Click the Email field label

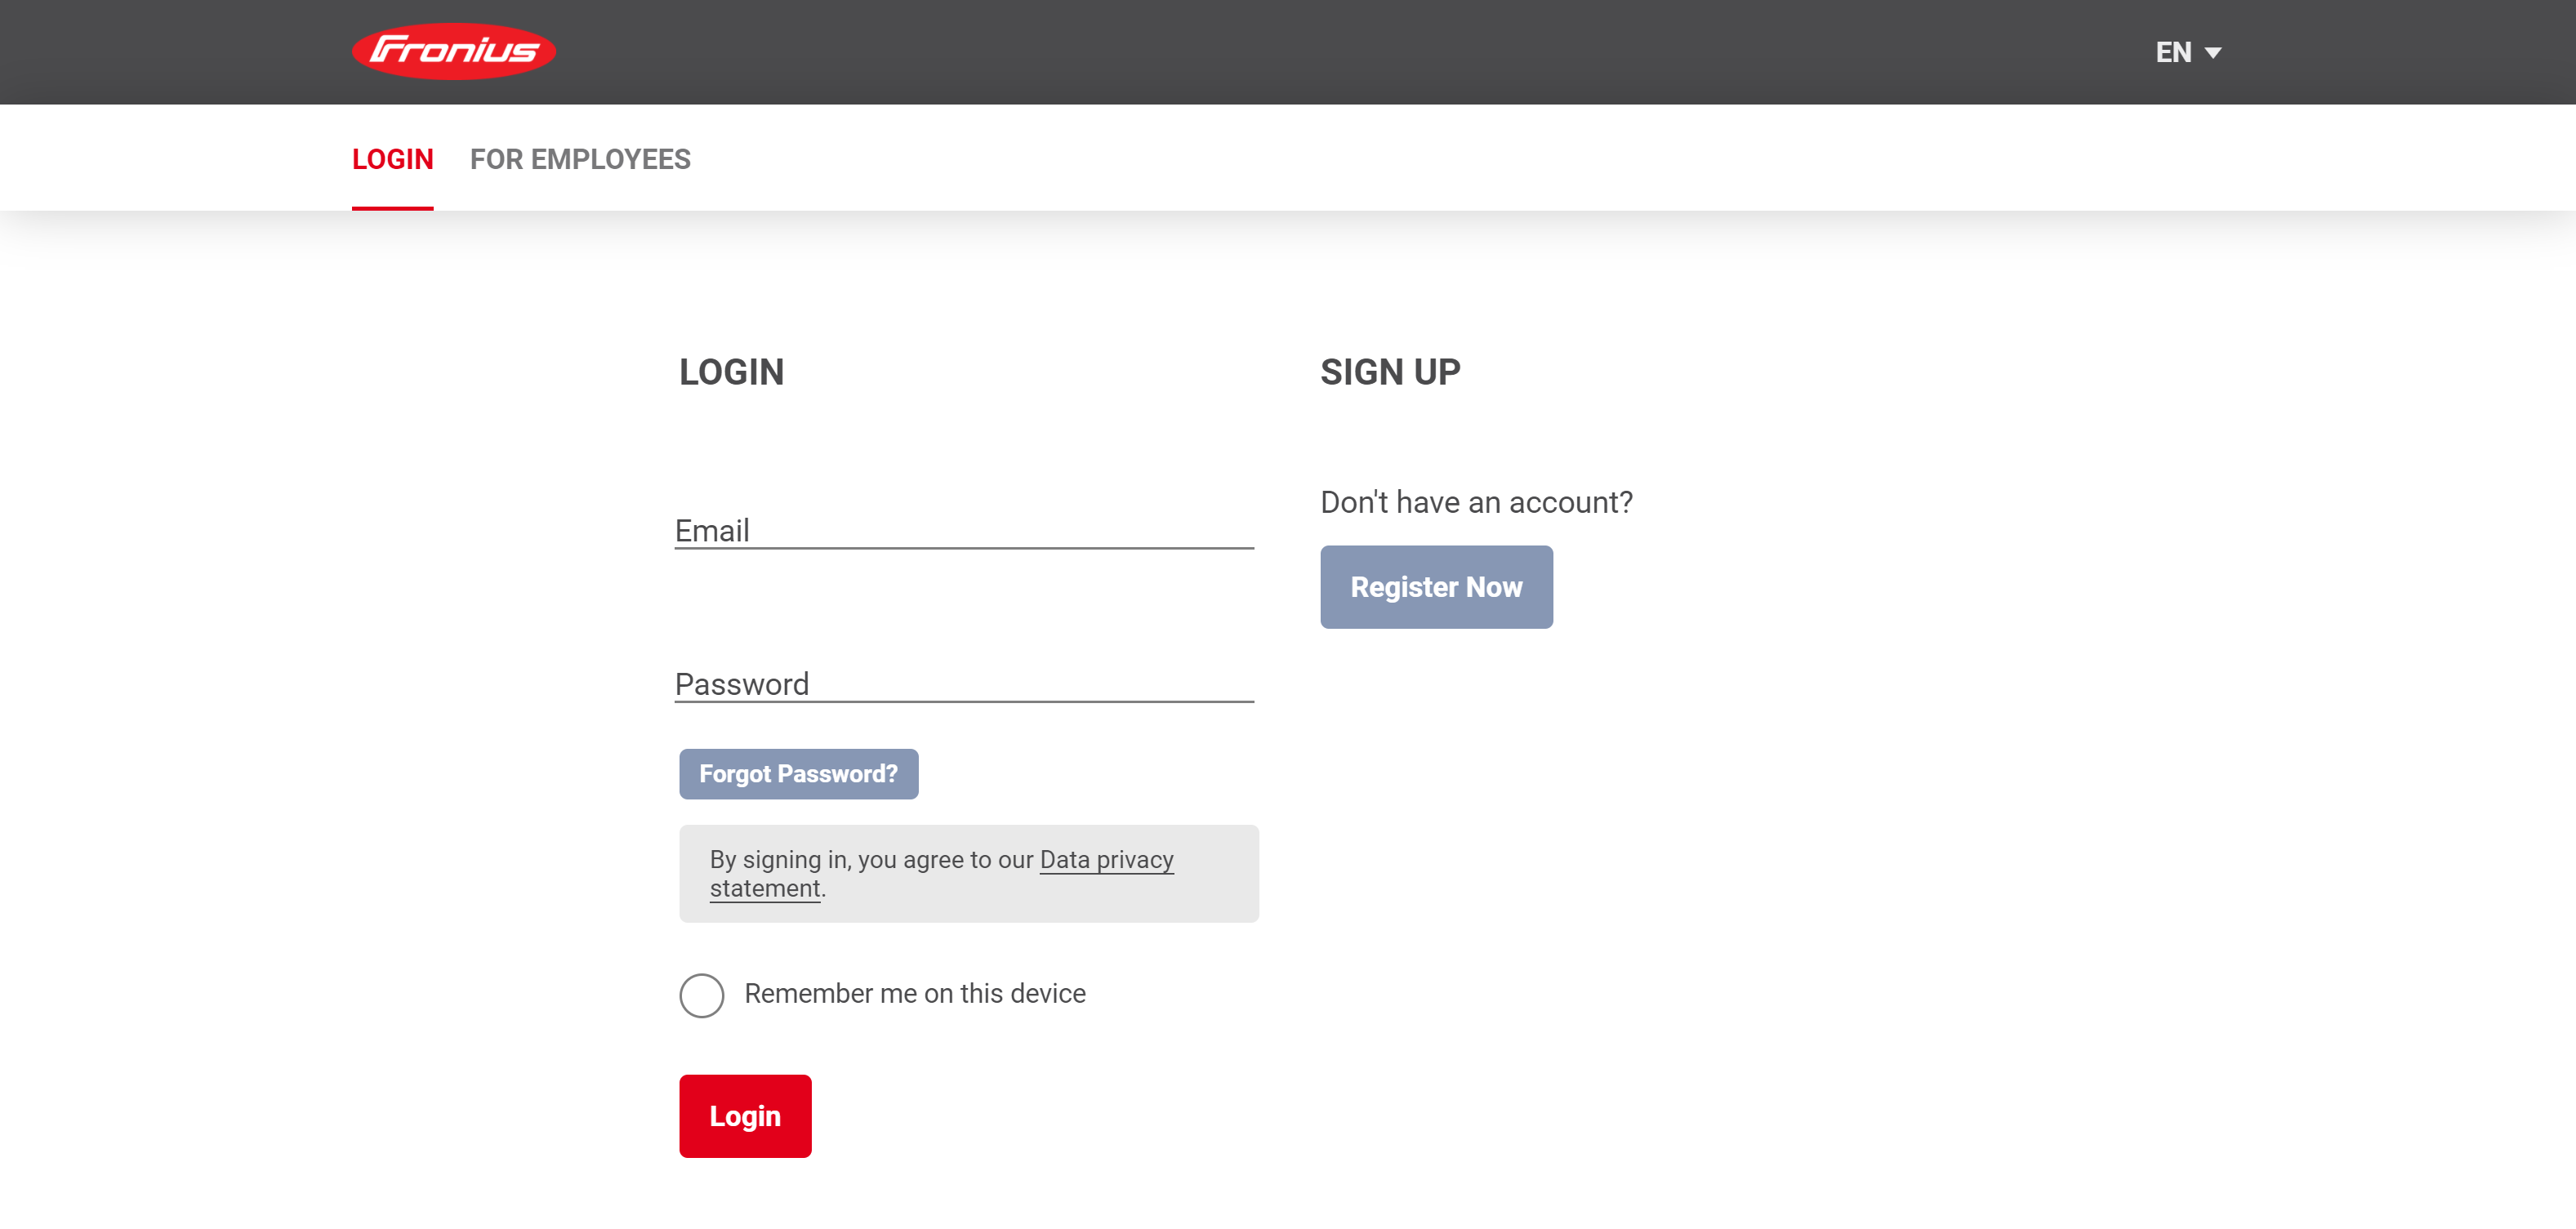point(711,530)
